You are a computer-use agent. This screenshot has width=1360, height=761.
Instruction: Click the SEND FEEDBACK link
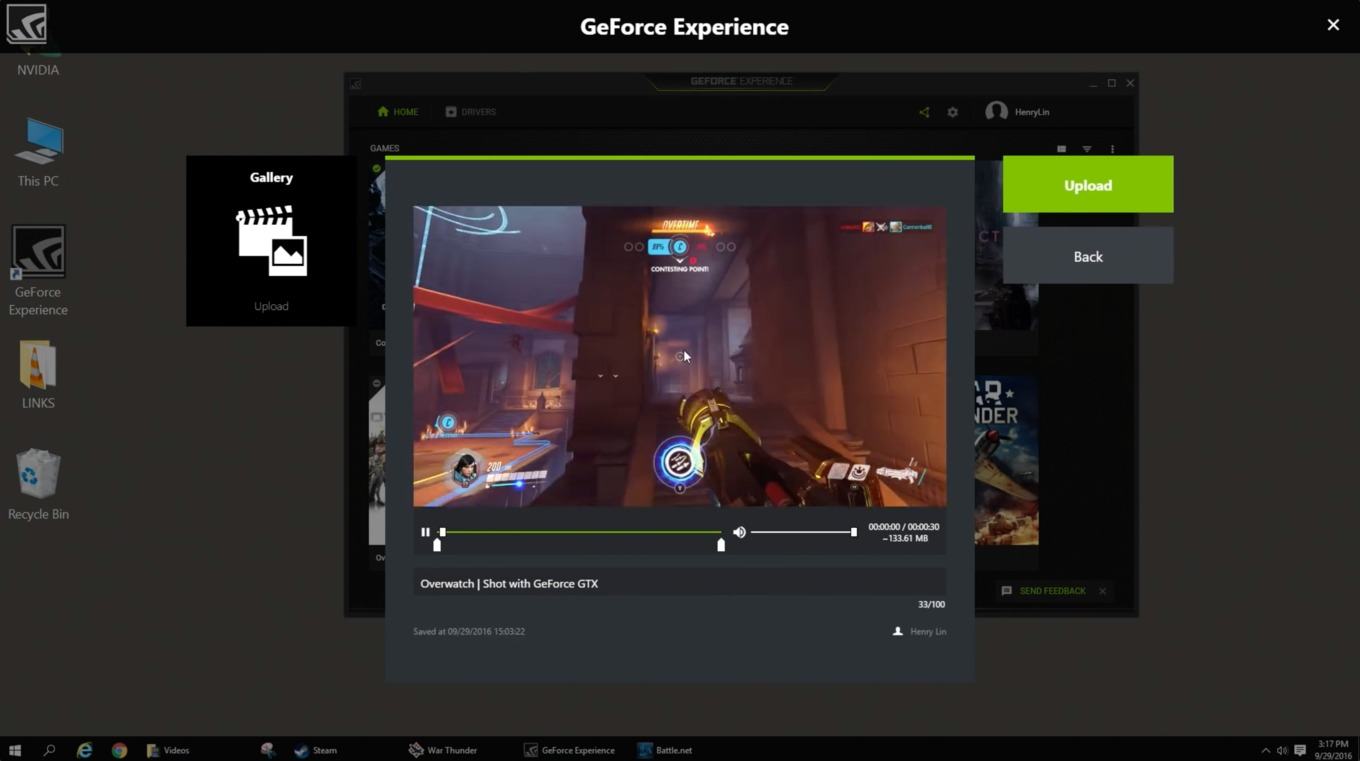click(1052, 591)
